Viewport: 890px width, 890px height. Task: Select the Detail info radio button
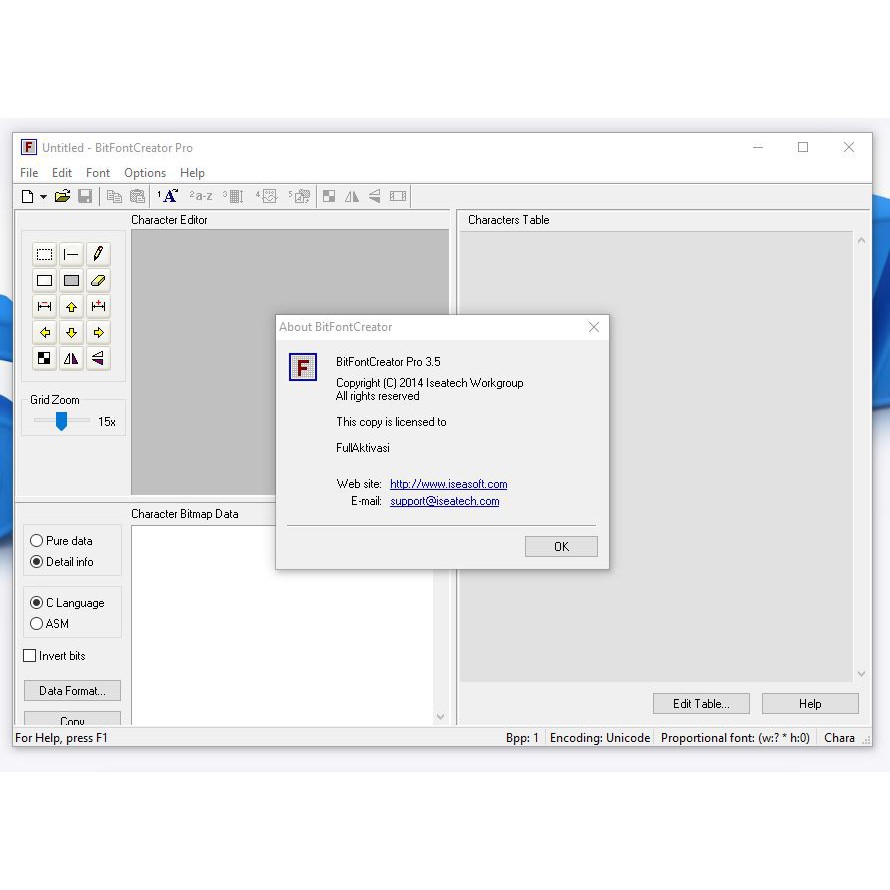pos(36,562)
